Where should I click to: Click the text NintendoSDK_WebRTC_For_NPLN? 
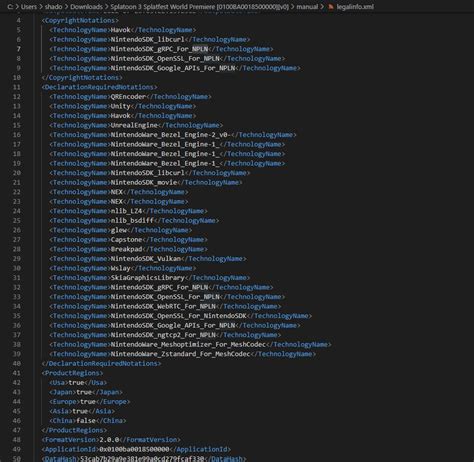(x=163, y=306)
